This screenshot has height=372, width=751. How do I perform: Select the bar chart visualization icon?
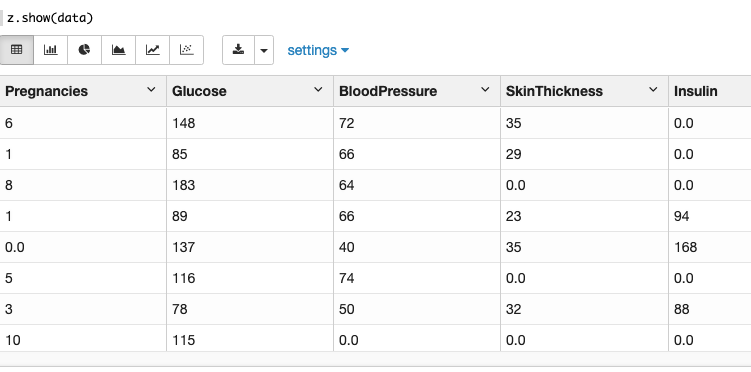click(x=51, y=50)
